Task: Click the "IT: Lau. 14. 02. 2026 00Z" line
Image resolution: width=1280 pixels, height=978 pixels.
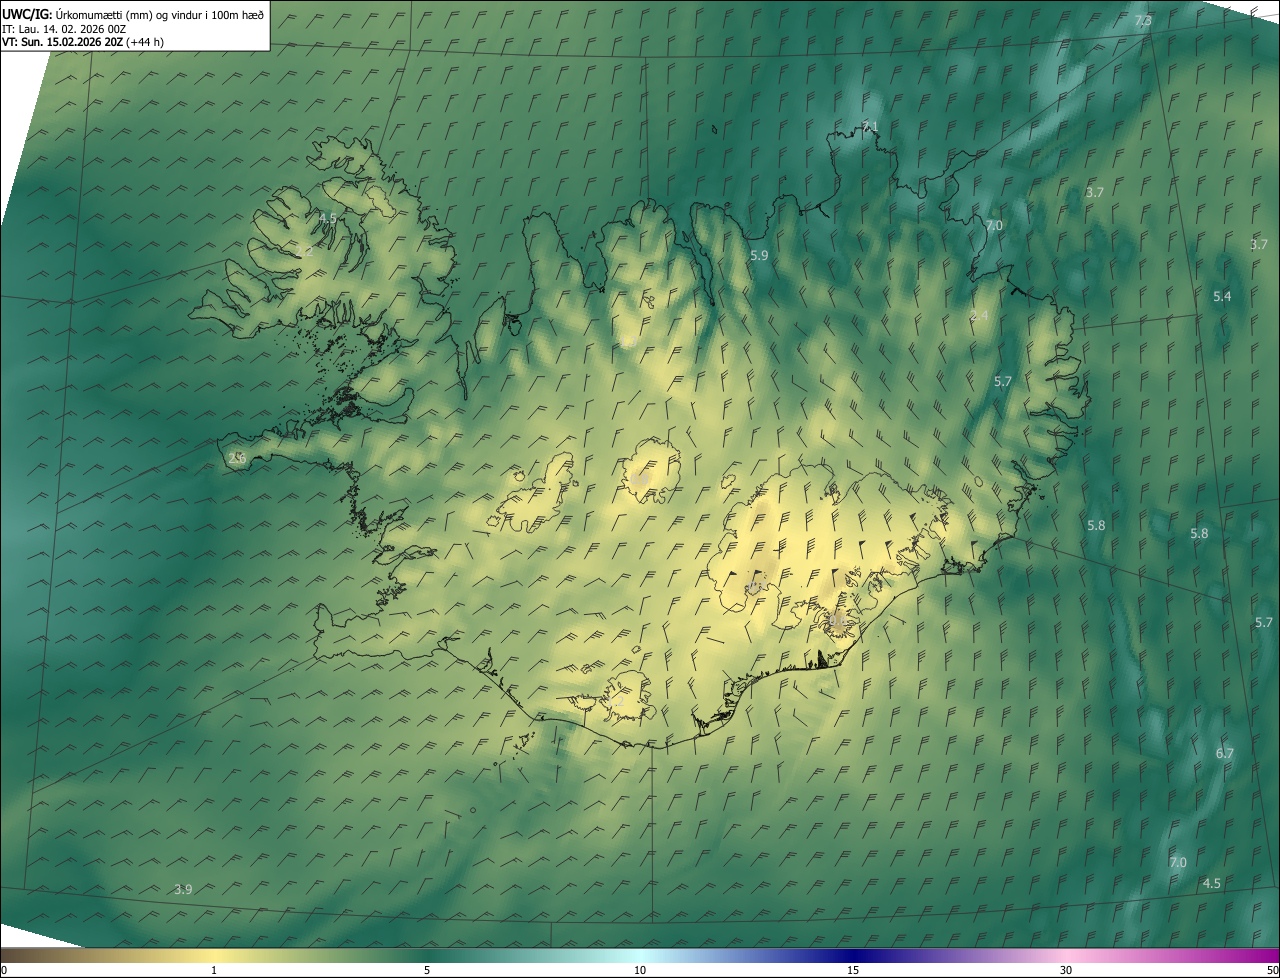Action: tap(64, 28)
